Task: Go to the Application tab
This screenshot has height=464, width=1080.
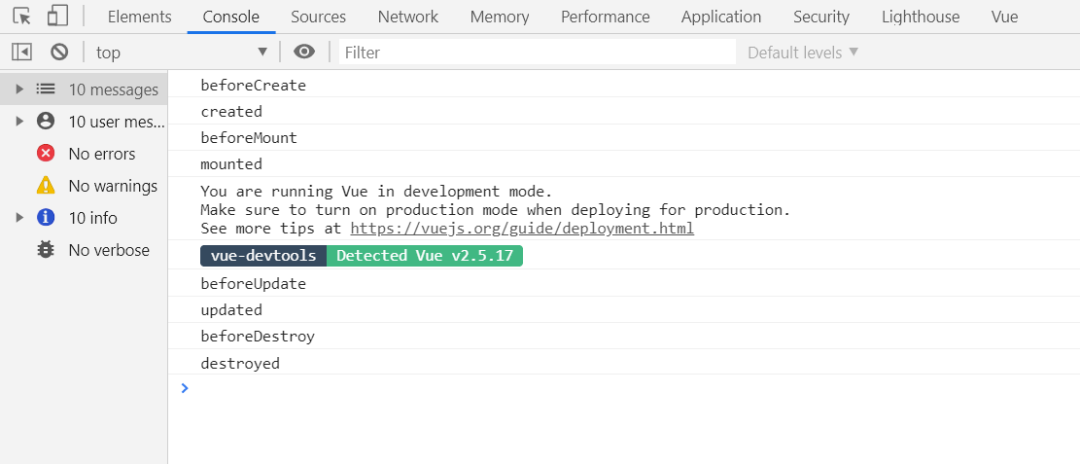Action: tap(721, 17)
